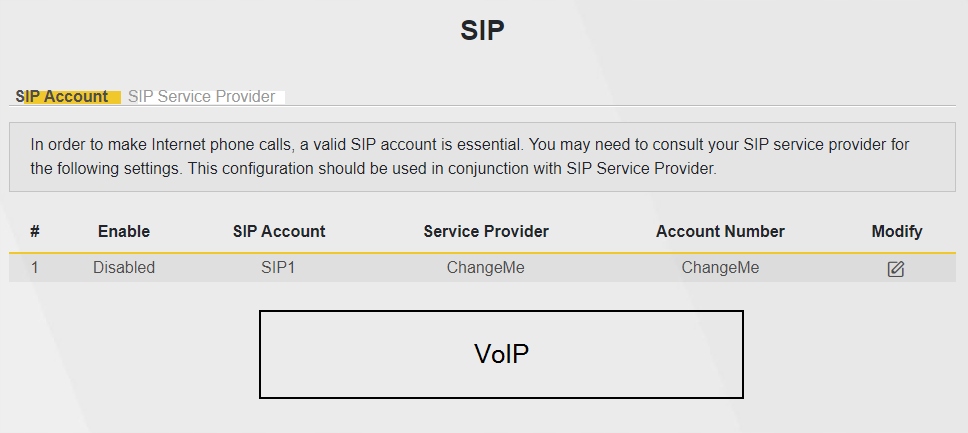The image size is (968, 433).
Task: Click the # column header
Action: coord(35,231)
